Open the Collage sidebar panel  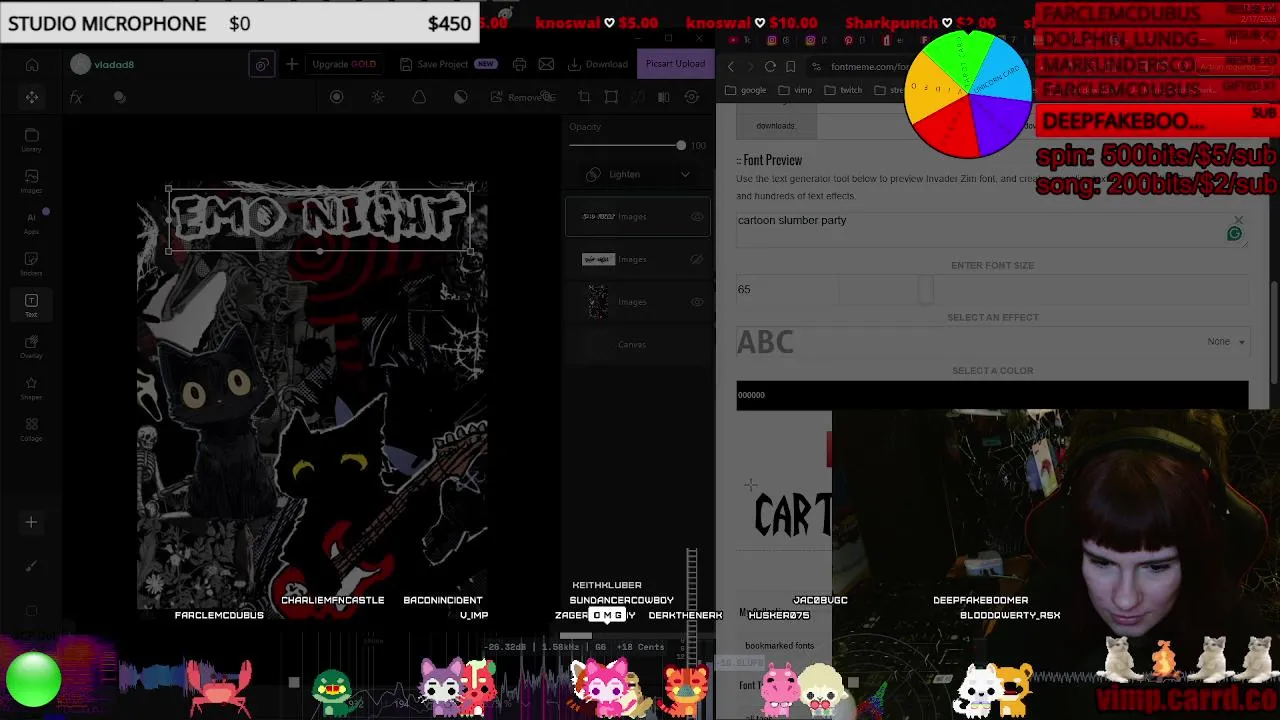click(x=31, y=430)
